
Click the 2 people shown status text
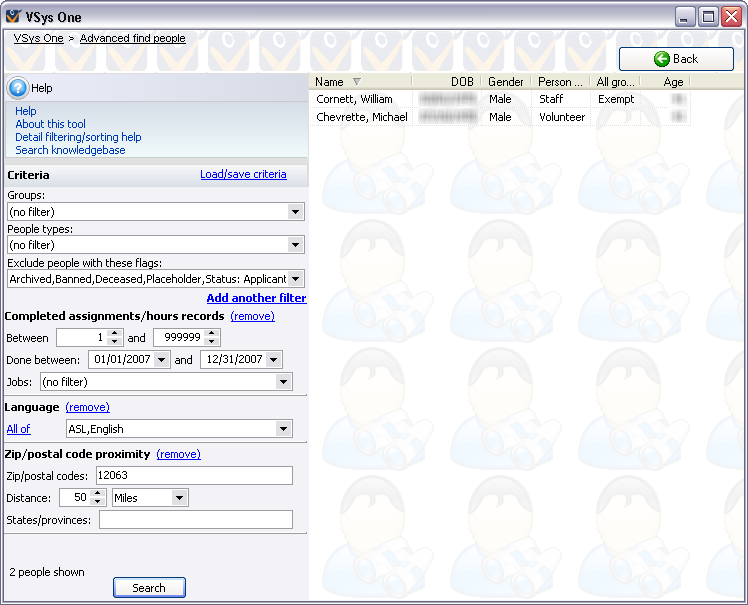[x=47, y=572]
